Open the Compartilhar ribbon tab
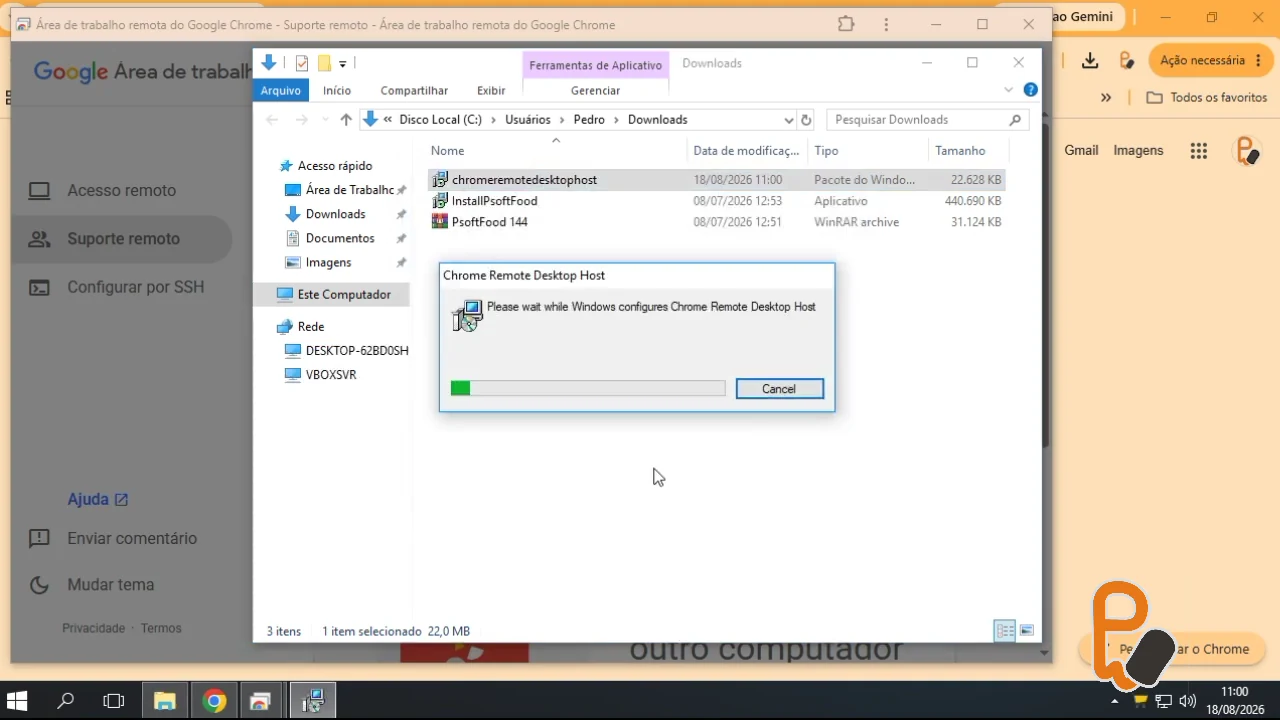The image size is (1280, 720). (x=414, y=90)
